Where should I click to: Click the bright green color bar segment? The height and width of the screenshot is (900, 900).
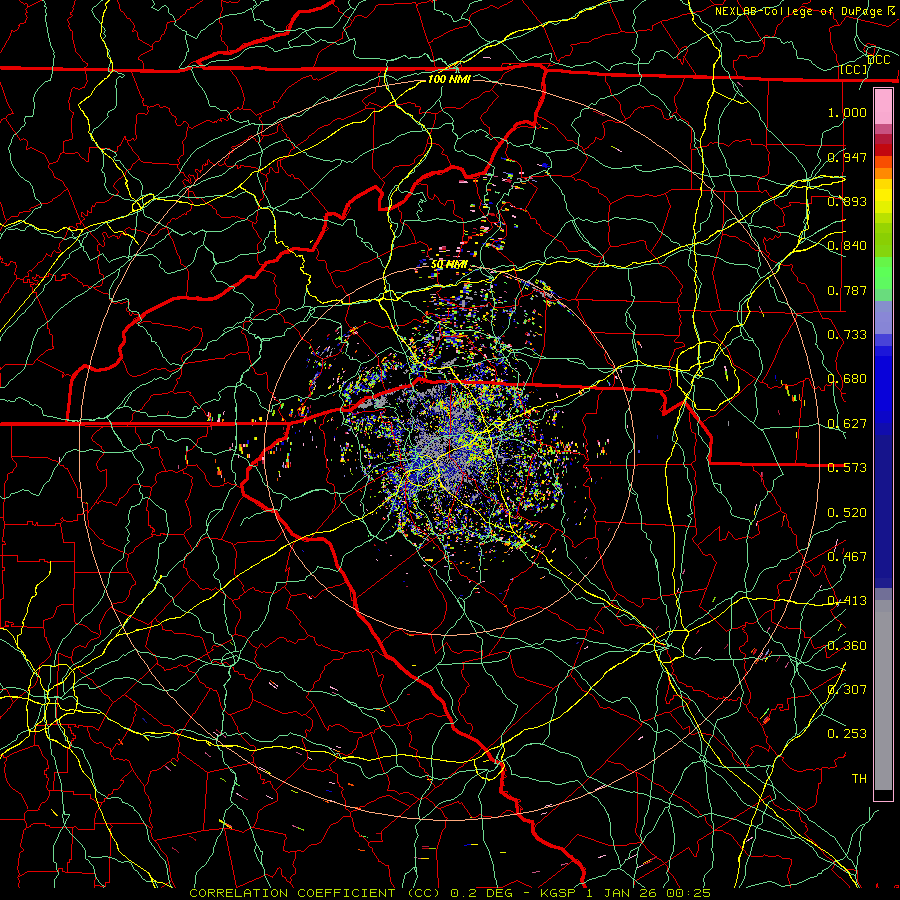click(x=883, y=273)
